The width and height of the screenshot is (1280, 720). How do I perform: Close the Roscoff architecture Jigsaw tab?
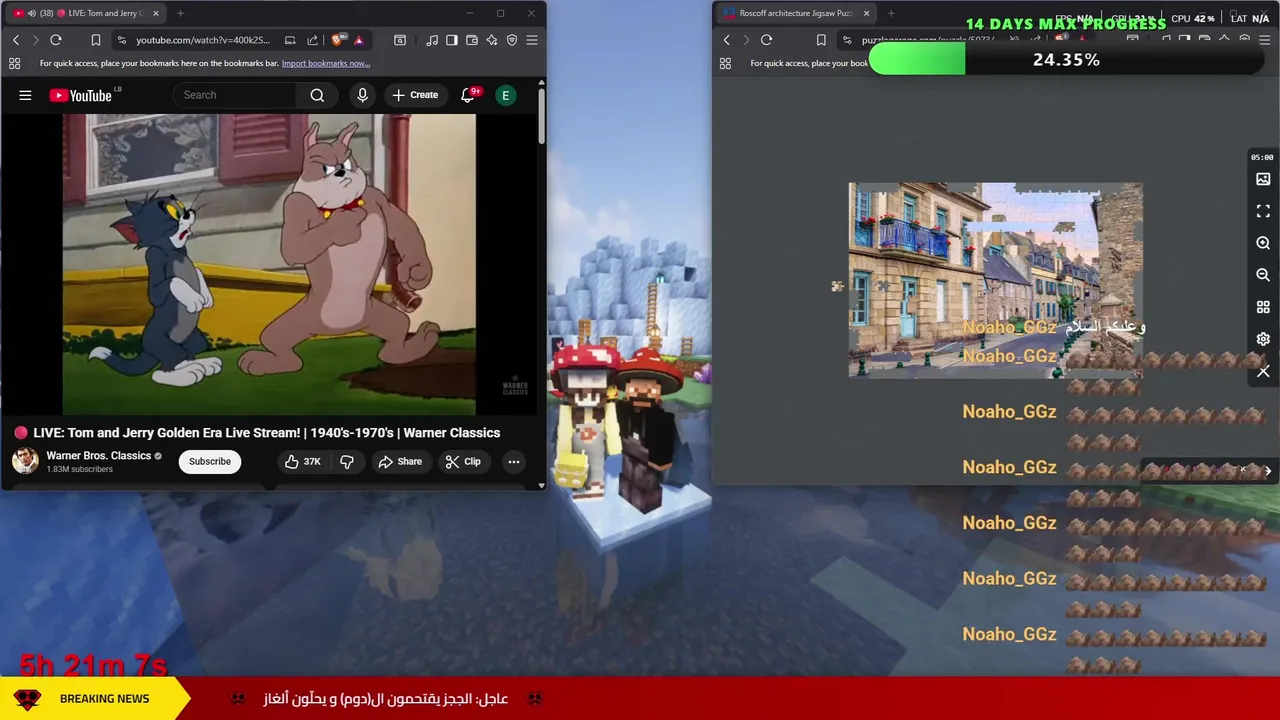867,13
